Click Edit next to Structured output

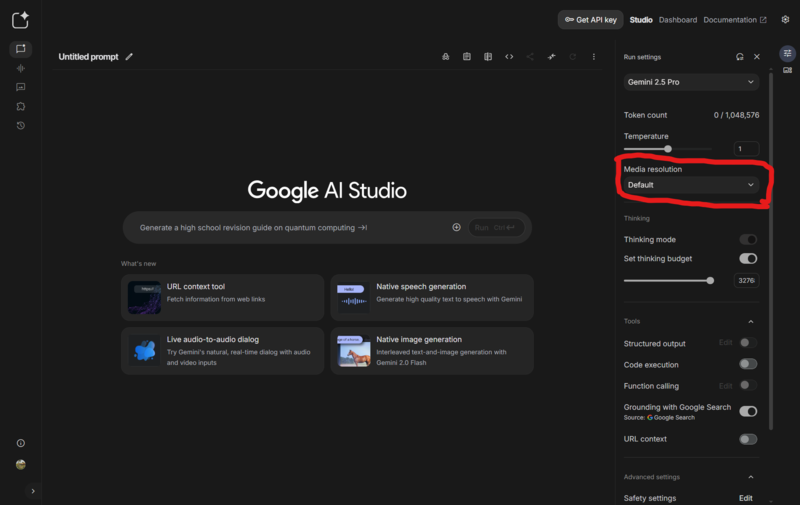click(726, 343)
